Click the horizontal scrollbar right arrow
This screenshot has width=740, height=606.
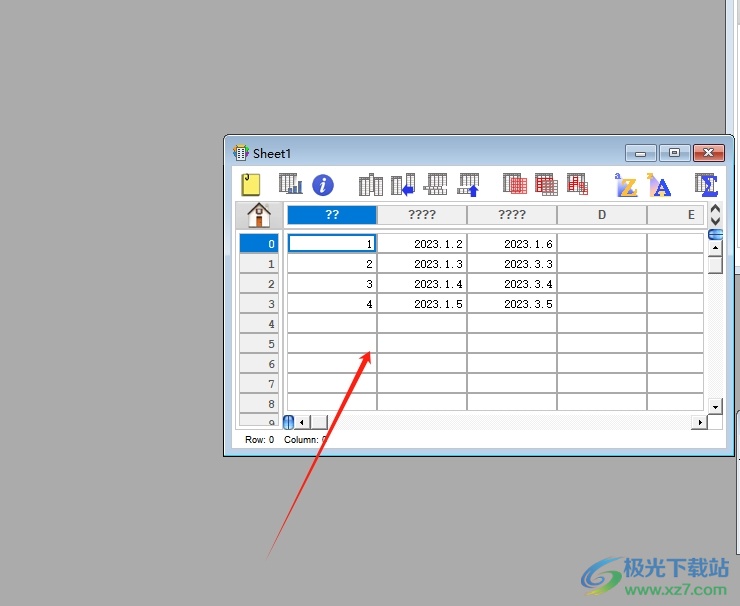point(699,422)
